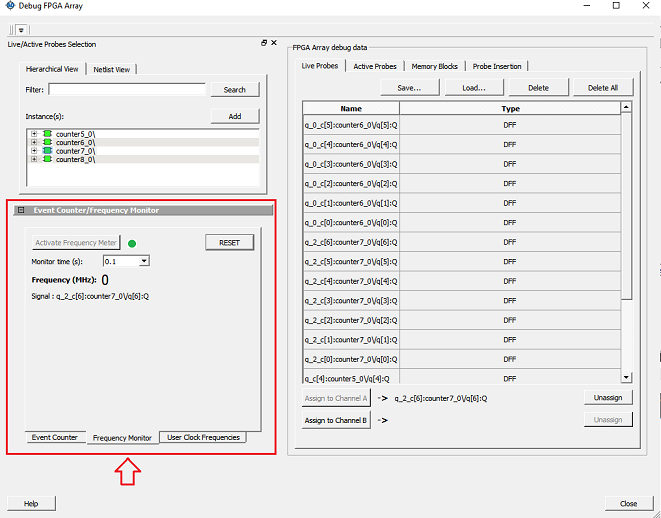661x518 pixels.
Task: Click the counter5_0 instance icon
Action: point(47,133)
